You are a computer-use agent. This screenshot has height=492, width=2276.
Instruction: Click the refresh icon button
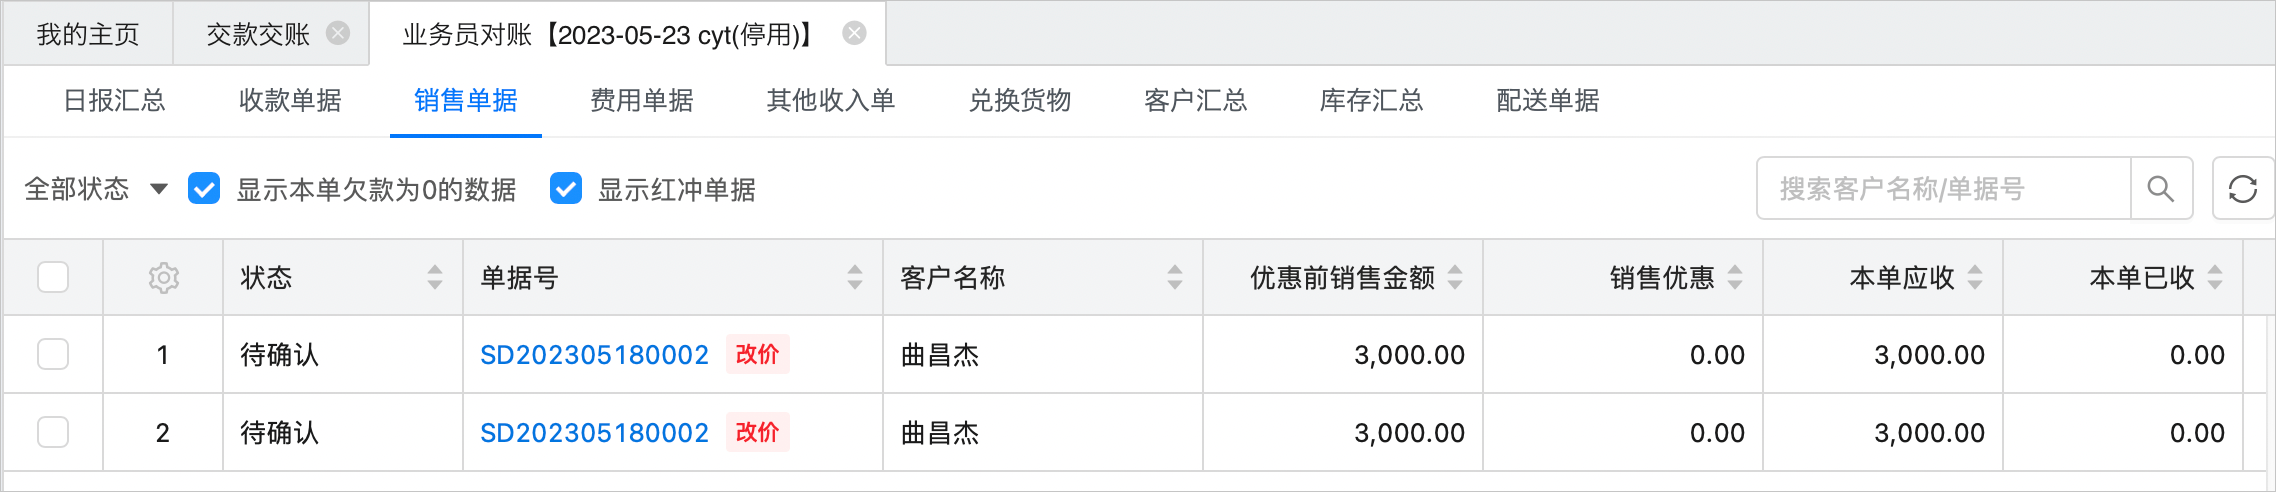(2243, 189)
